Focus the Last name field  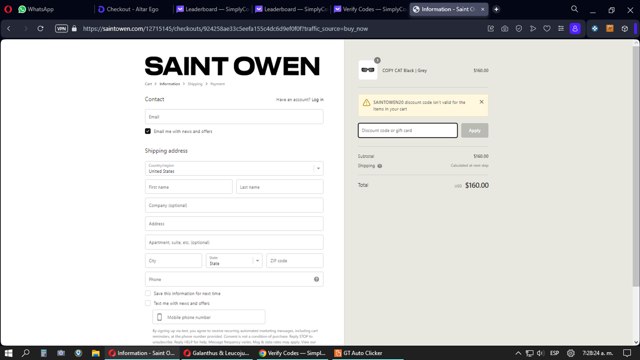[x=280, y=187]
